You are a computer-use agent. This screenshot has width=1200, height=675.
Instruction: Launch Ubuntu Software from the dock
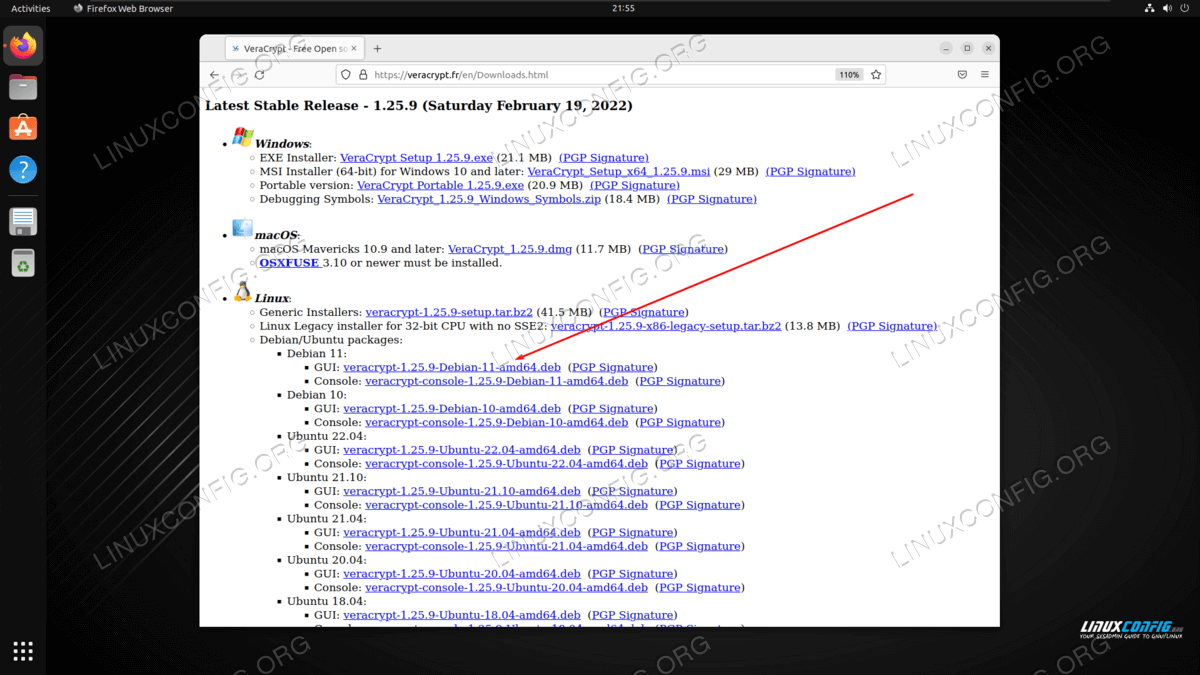coord(23,128)
